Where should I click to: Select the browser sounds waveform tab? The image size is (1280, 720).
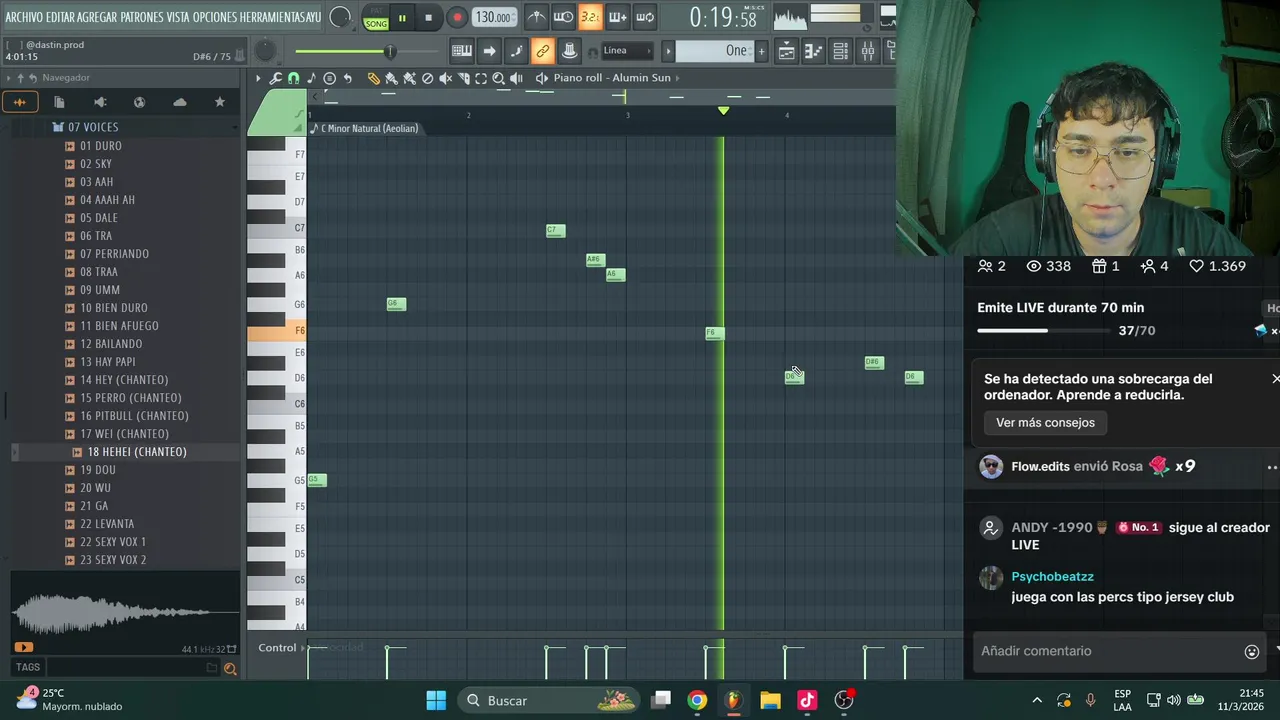coord(20,101)
